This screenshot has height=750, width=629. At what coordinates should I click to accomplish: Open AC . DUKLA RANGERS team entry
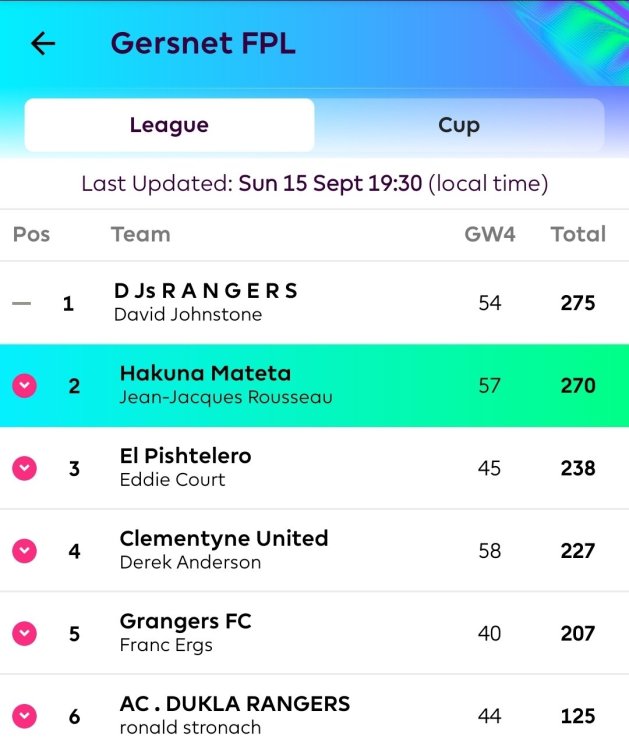(x=314, y=713)
